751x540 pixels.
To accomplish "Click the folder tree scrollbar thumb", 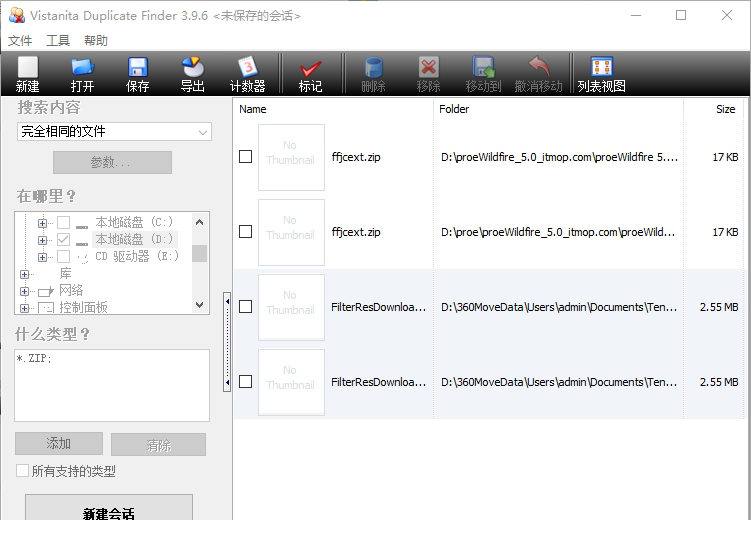I will coord(200,253).
